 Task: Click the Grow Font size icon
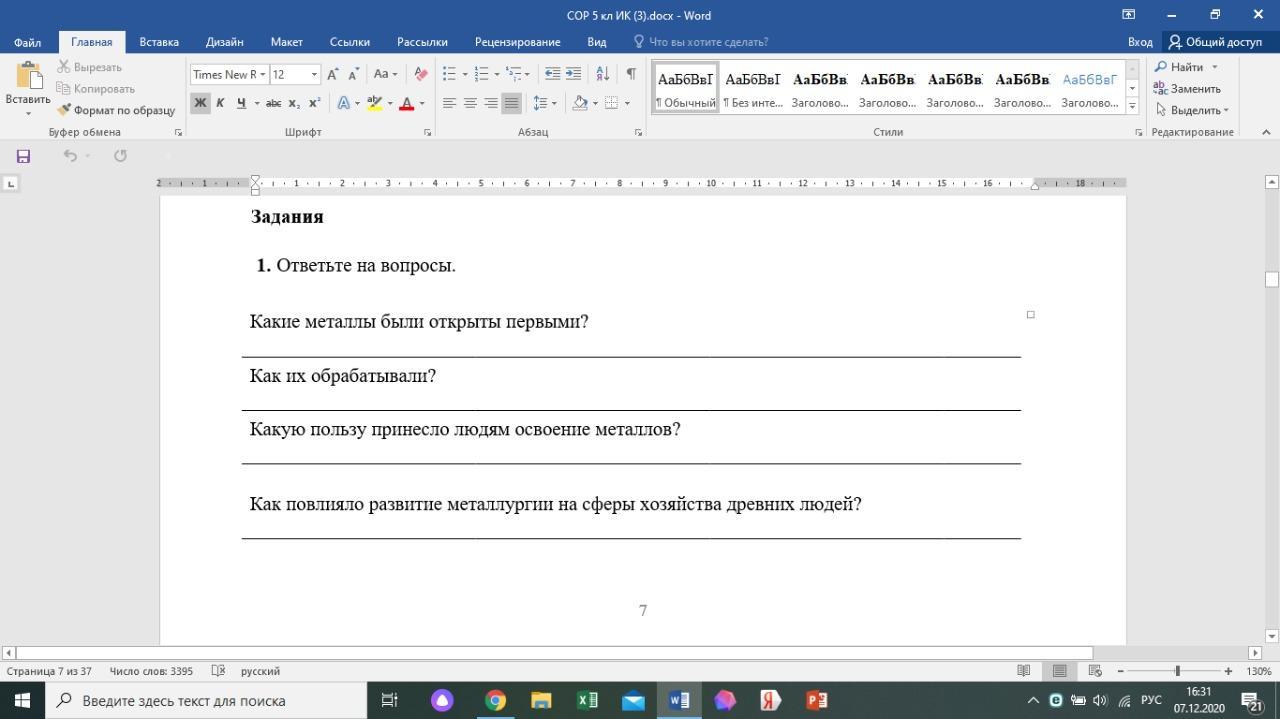[333, 74]
